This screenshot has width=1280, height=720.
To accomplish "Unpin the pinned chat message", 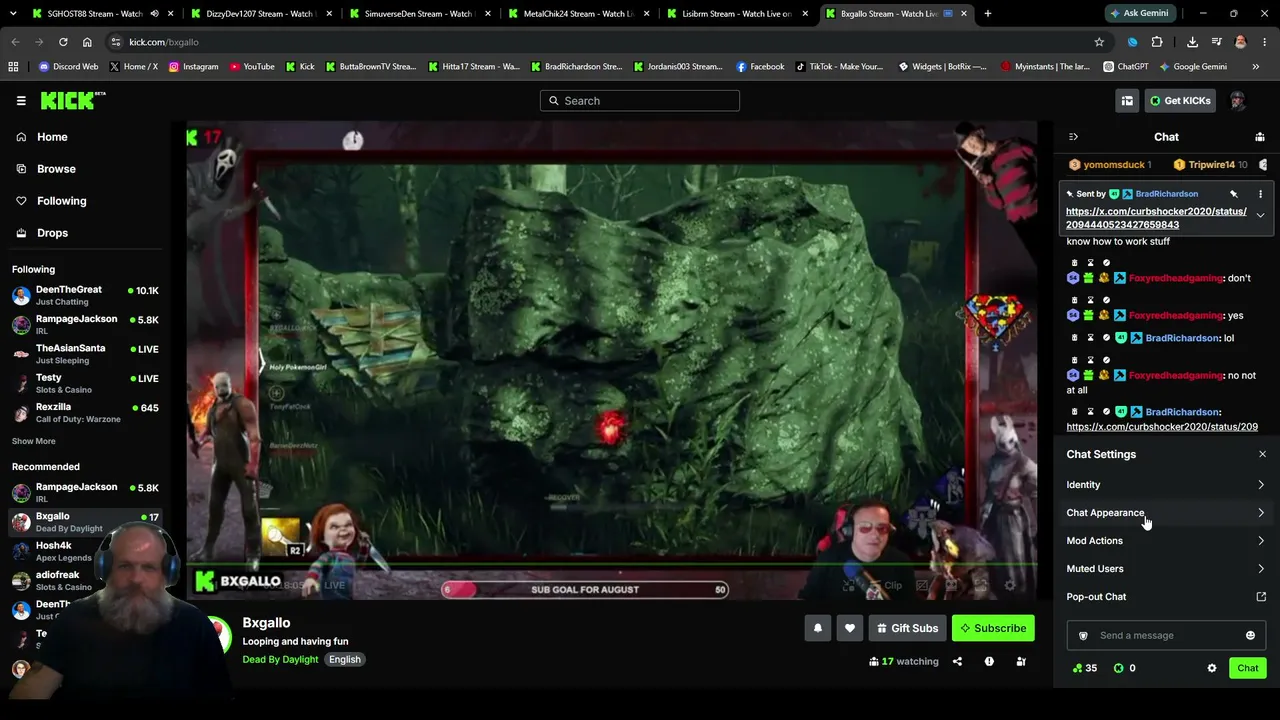I will tap(1234, 194).
